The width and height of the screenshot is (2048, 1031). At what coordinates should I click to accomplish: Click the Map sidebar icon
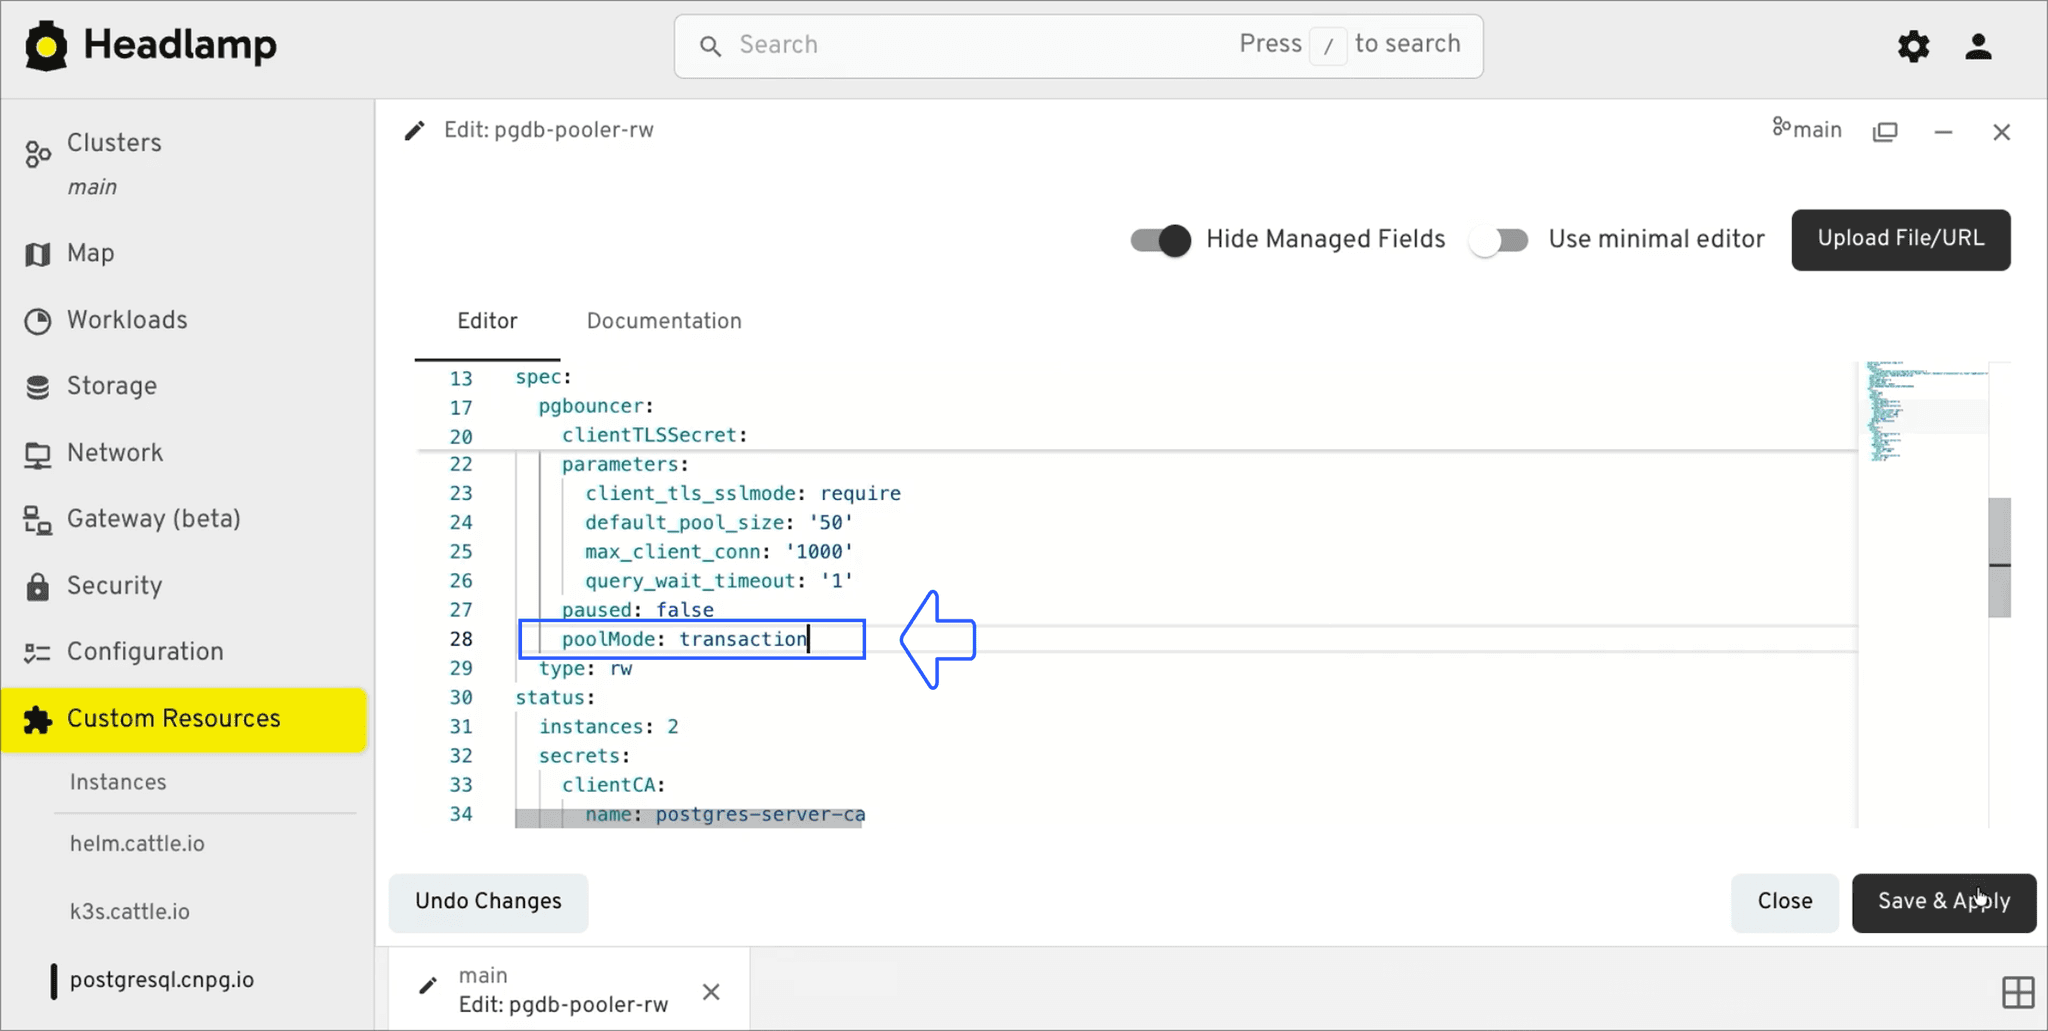coord(38,254)
